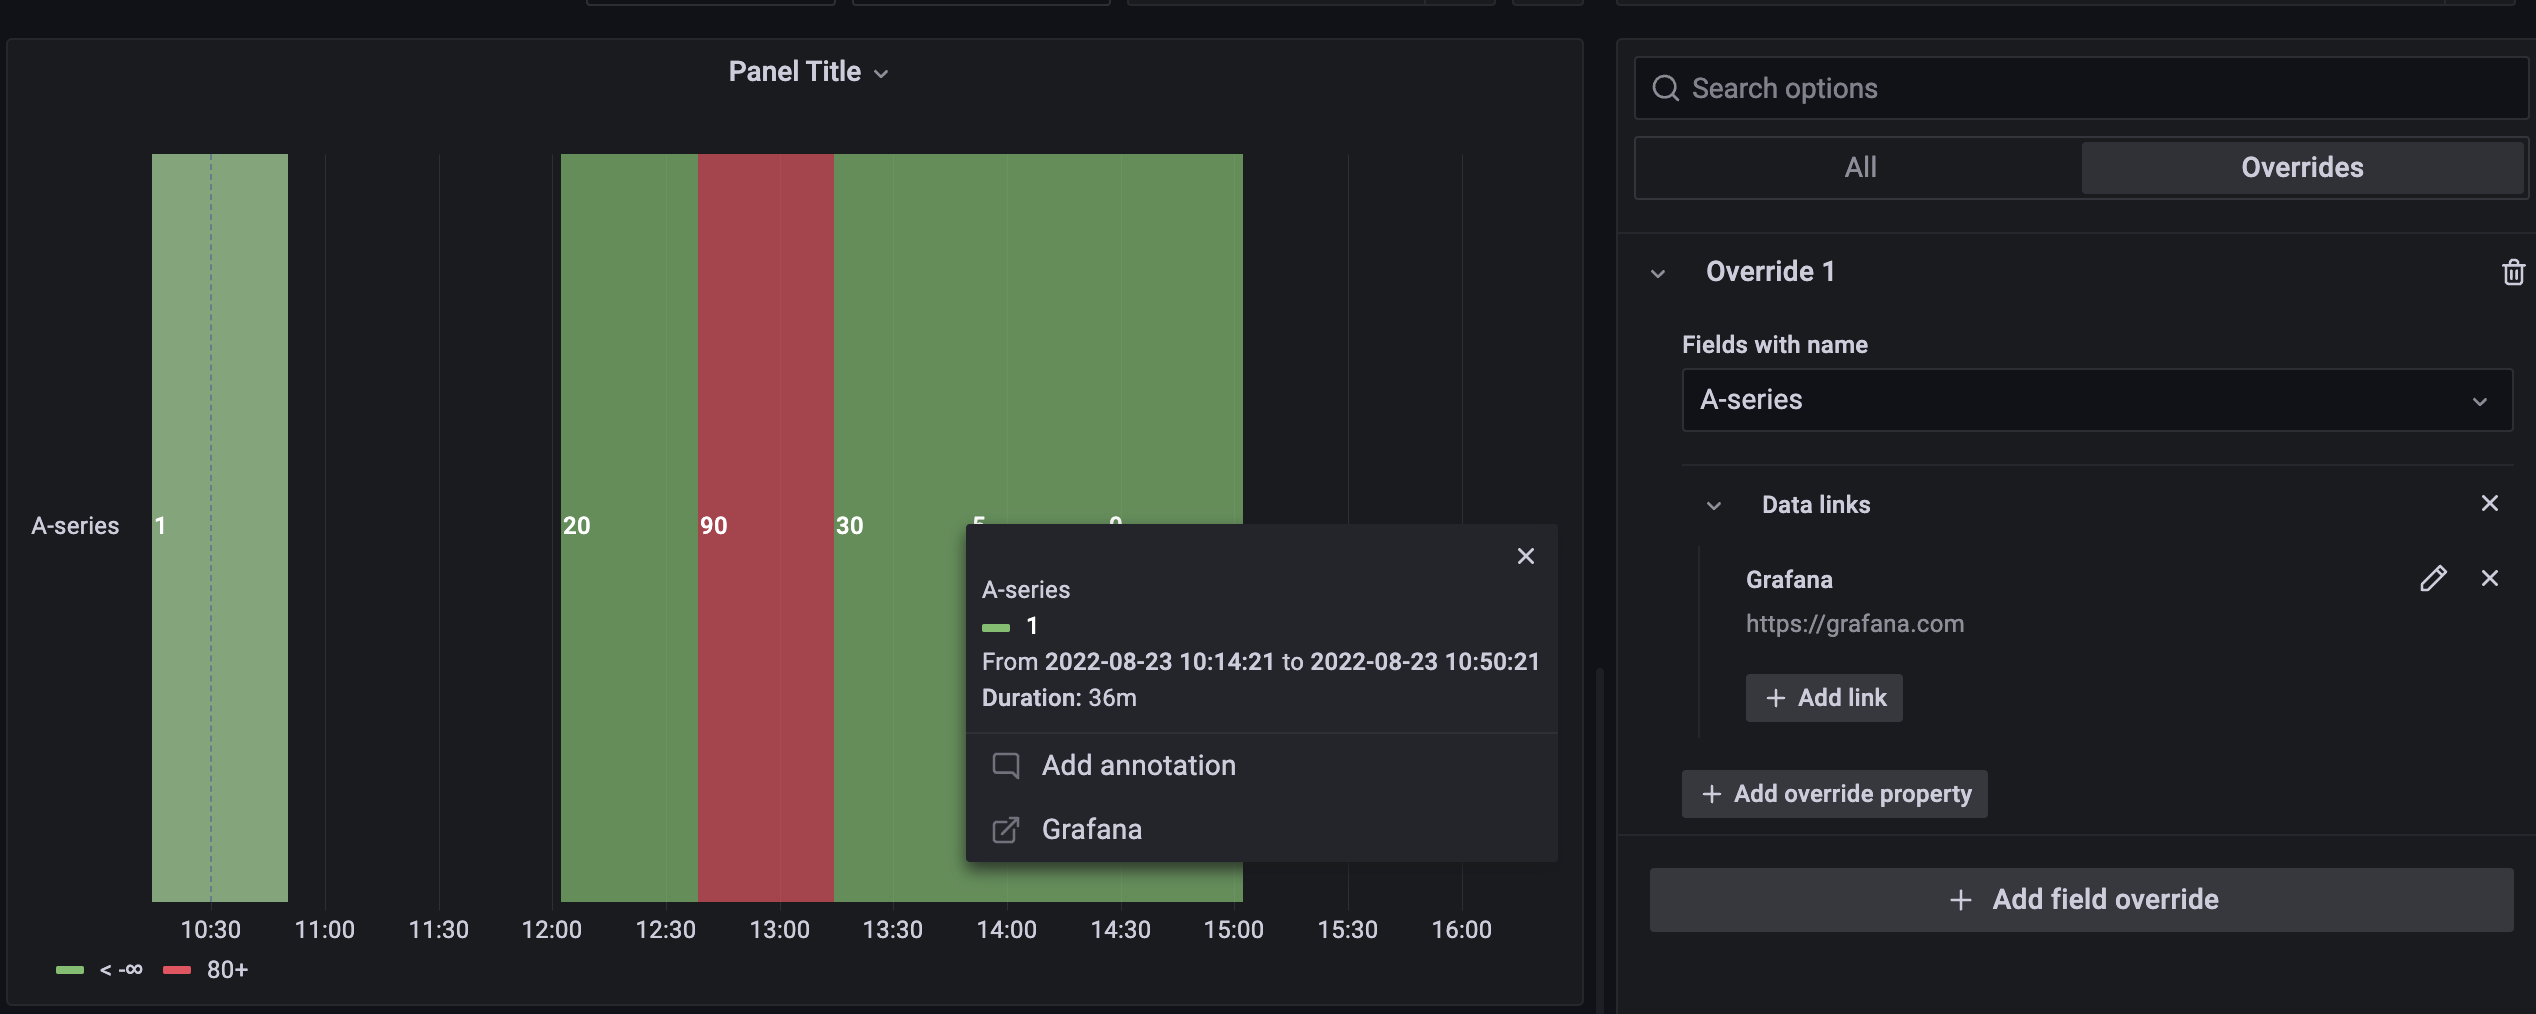Collapse the Data links section

click(1713, 506)
